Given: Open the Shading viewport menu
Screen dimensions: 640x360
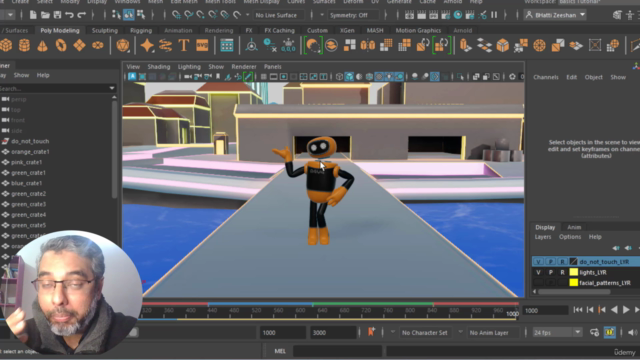Looking at the screenshot, I should pos(159,67).
